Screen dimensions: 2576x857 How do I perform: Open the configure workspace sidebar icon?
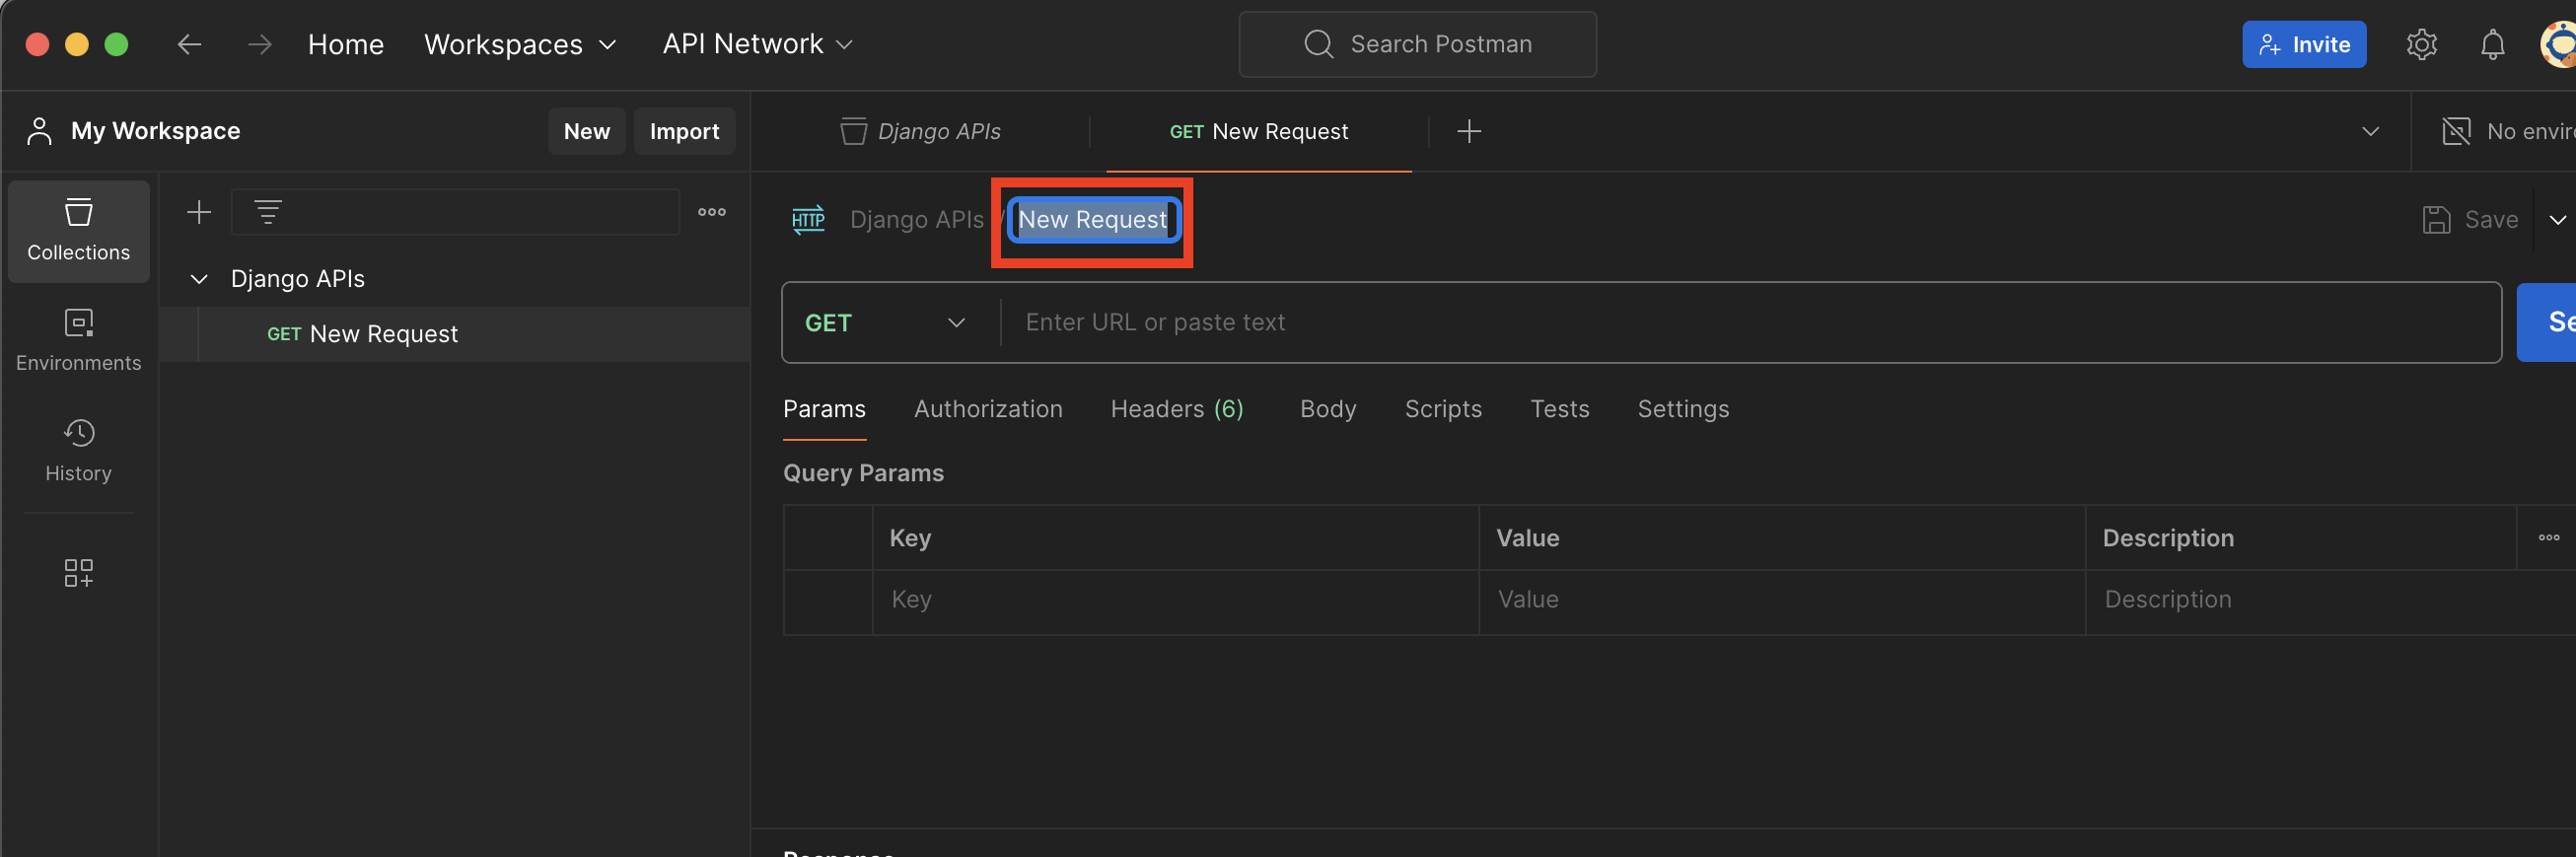click(78, 572)
